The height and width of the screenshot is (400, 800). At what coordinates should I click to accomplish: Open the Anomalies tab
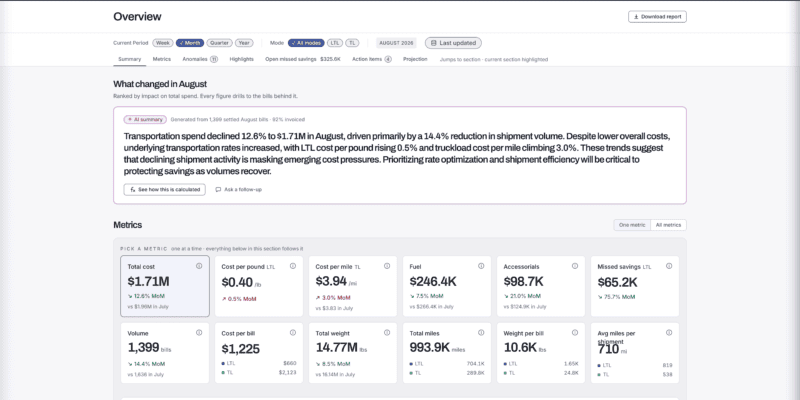tap(200, 59)
